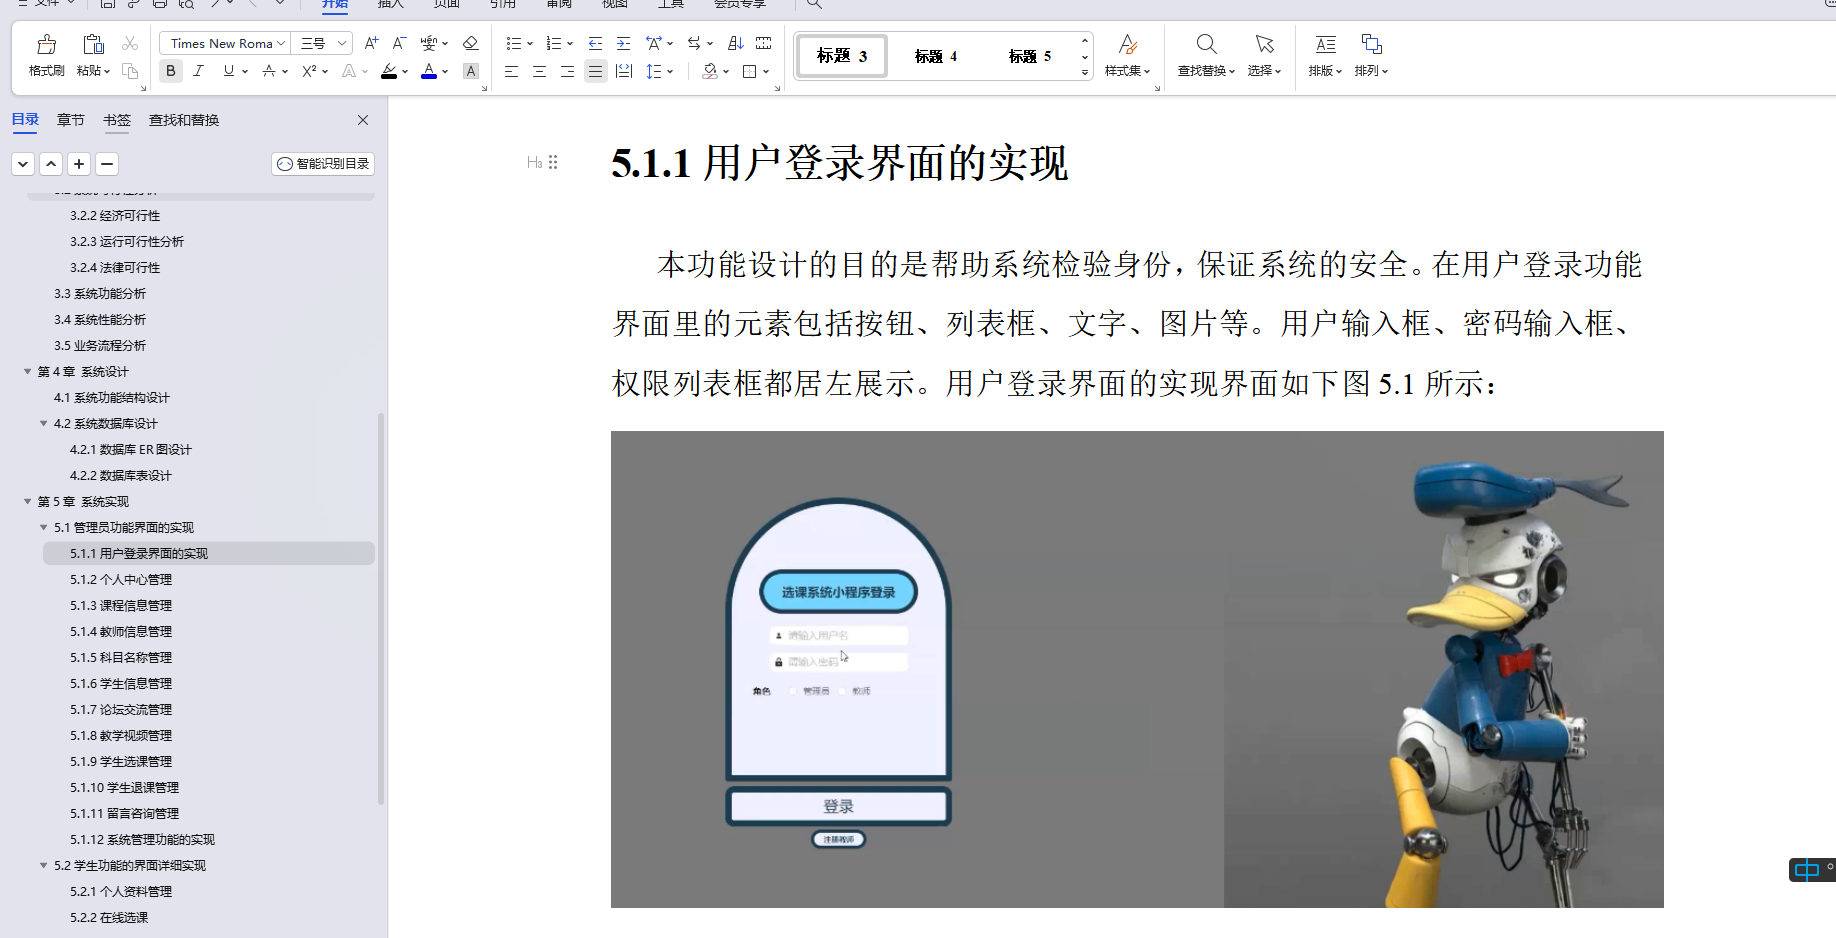Screen dimensions: 1836x938
Task: Select the clear formatting eraser icon
Action: 470,43
